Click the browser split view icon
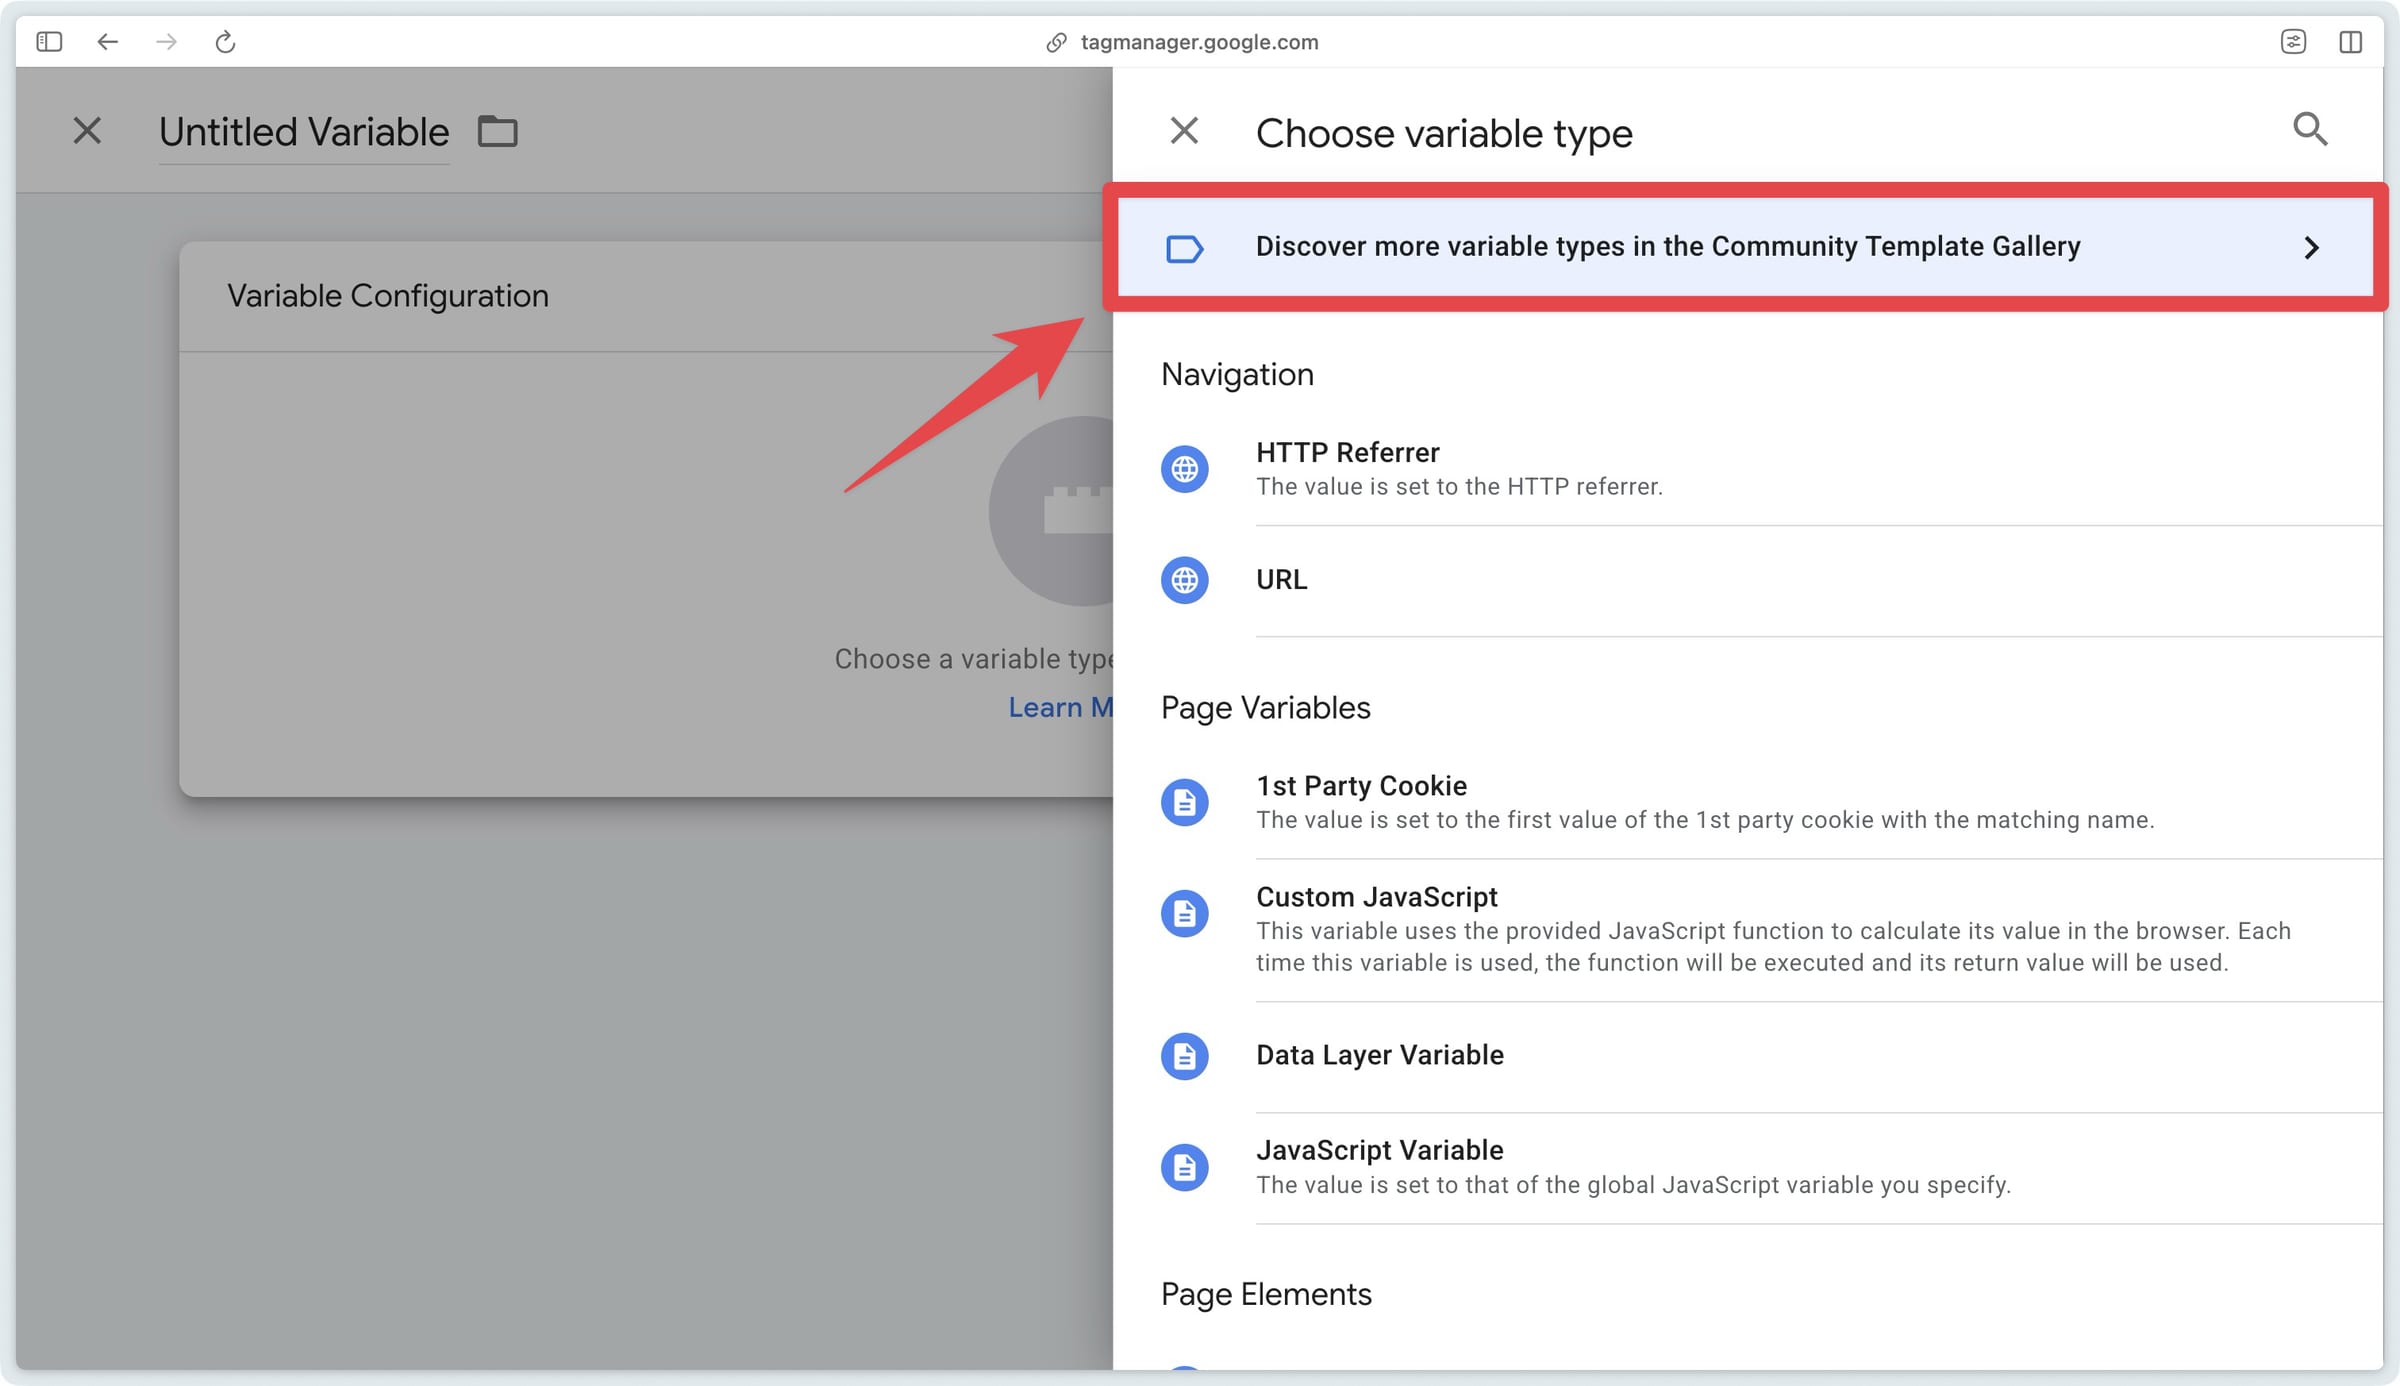This screenshot has height=1386, width=2400. (2351, 41)
